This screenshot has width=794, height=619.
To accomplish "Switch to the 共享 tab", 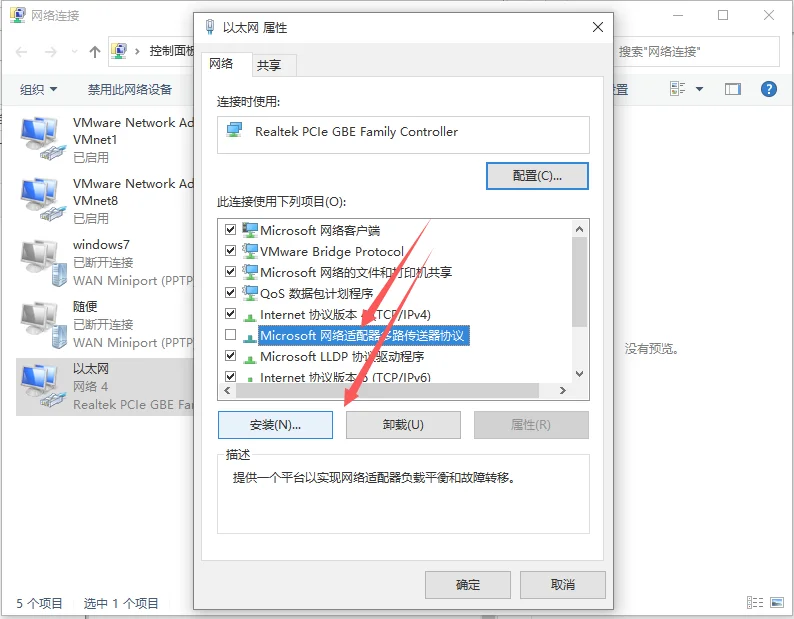I will pyautogui.click(x=269, y=65).
